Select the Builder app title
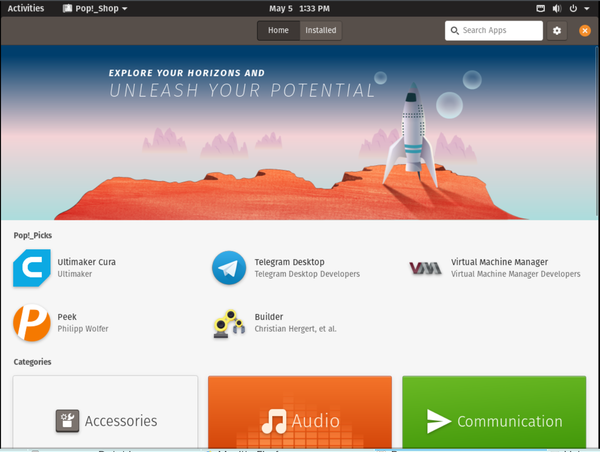This screenshot has height=452, width=600. point(269,317)
